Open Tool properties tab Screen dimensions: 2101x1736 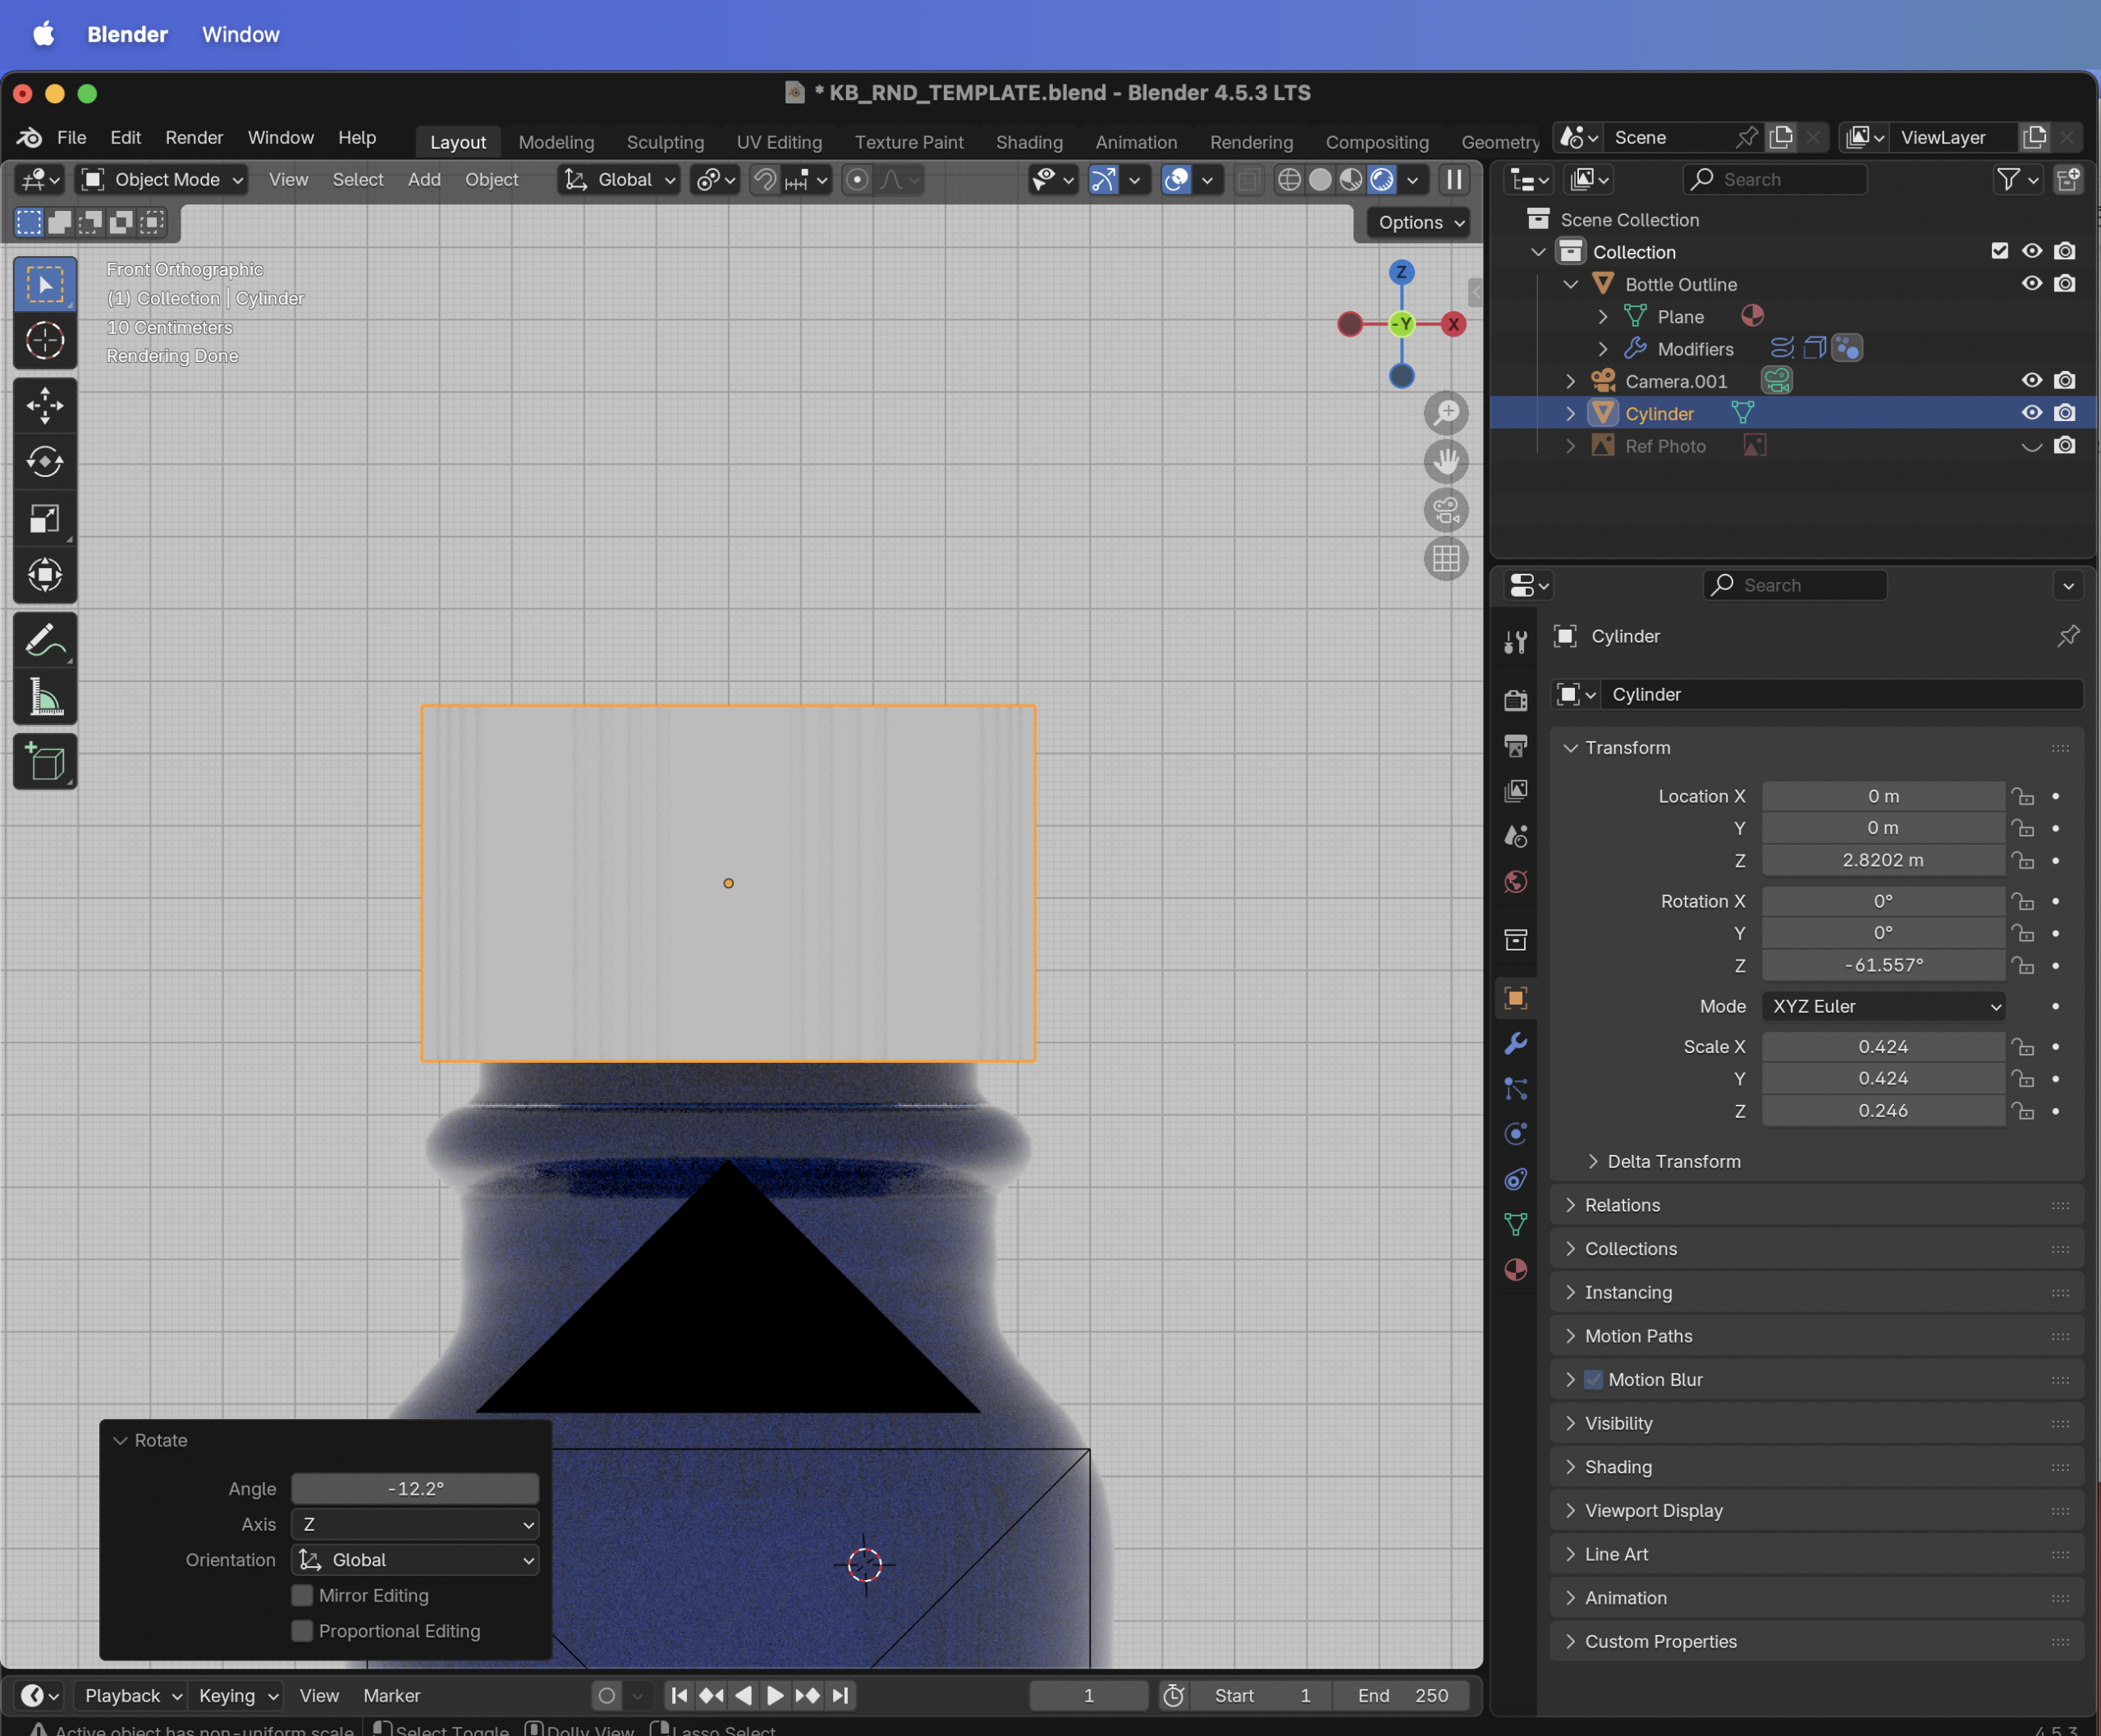(1516, 641)
